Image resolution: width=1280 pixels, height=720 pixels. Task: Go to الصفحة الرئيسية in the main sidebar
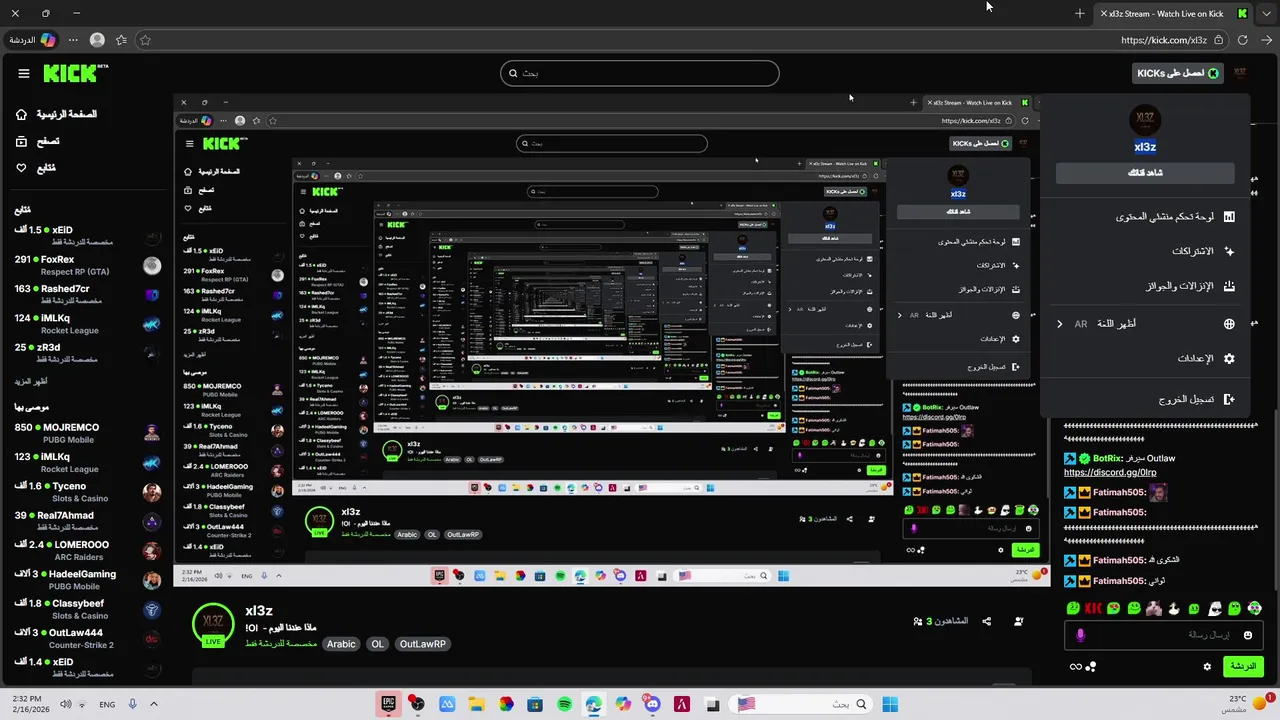click(x=56, y=114)
